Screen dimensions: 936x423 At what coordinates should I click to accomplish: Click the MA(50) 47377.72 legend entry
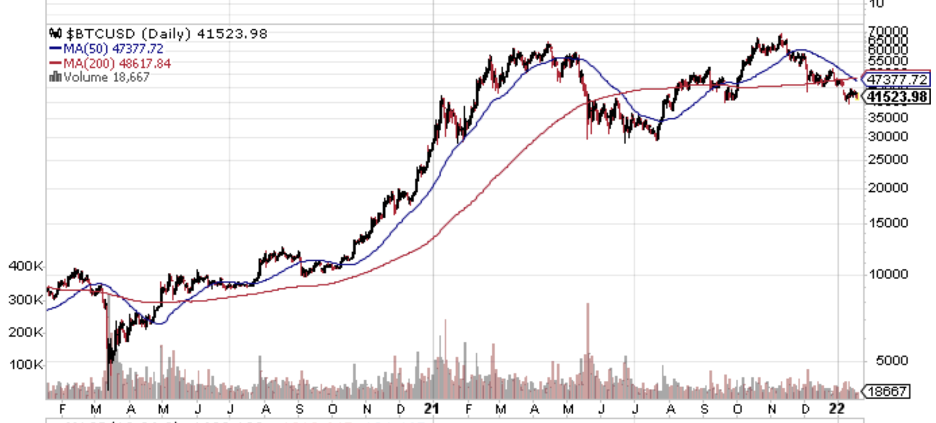[113, 49]
